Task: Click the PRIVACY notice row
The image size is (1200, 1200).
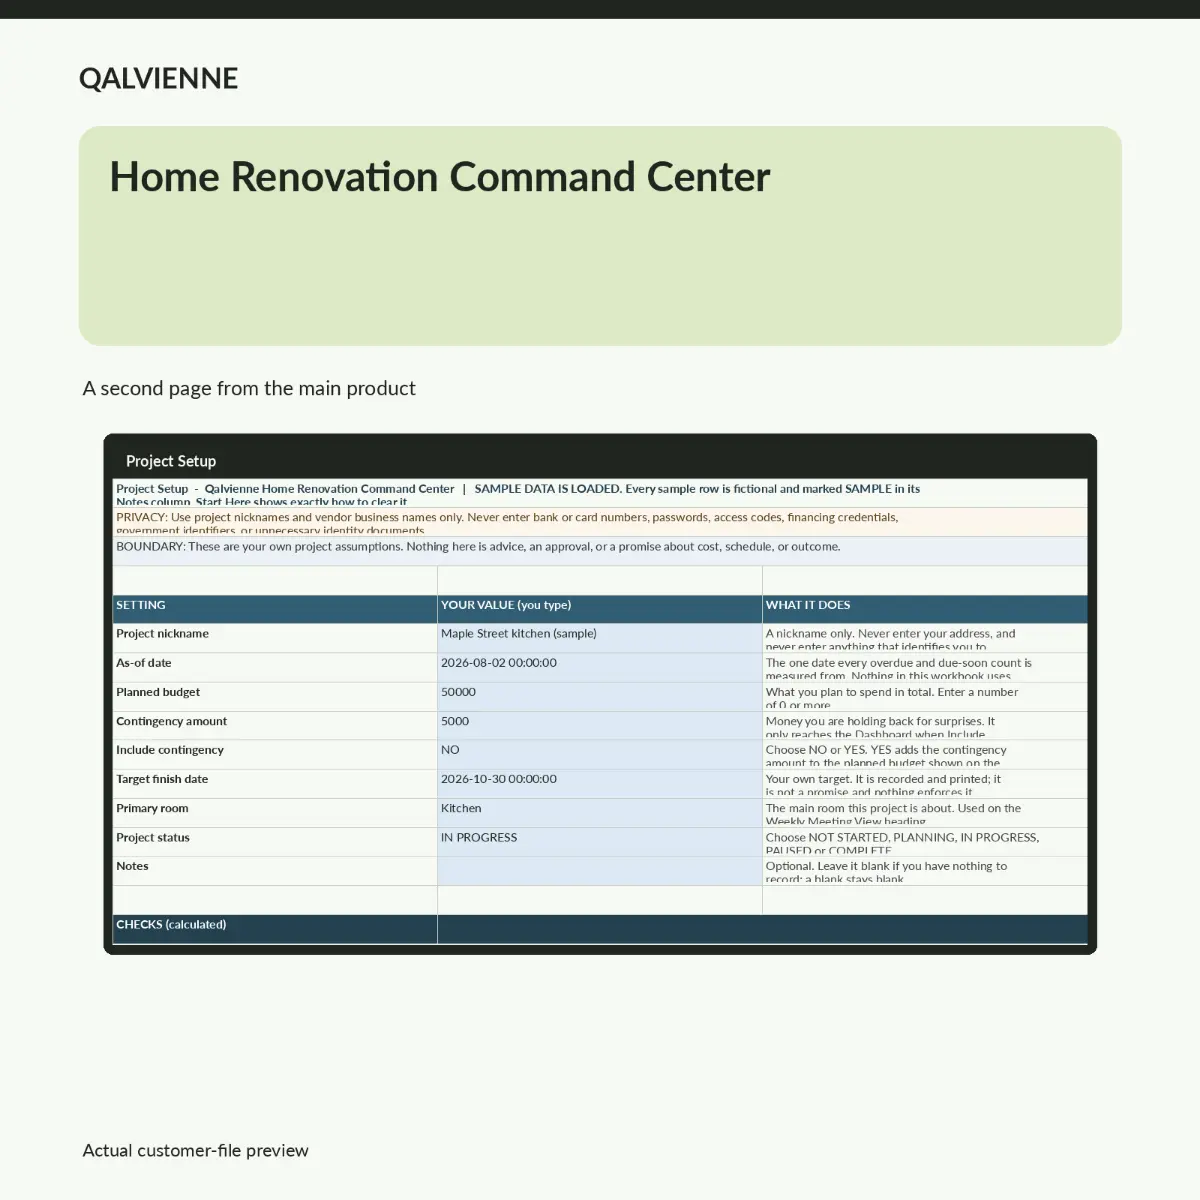Action: (x=600, y=522)
